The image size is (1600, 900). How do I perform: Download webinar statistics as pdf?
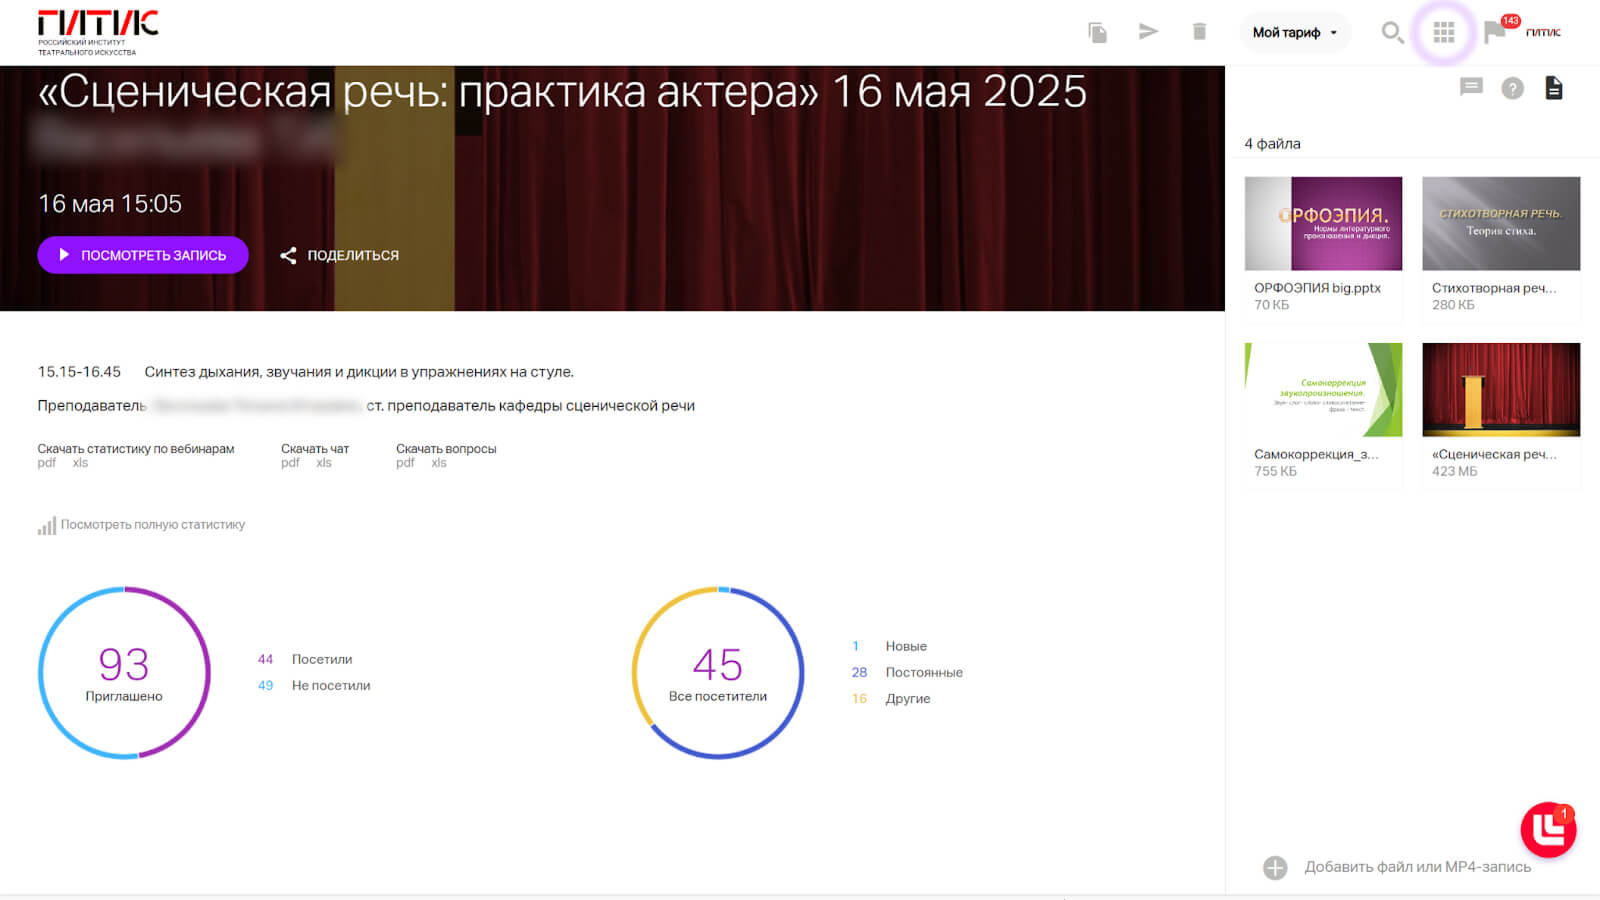tap(46, 463)
